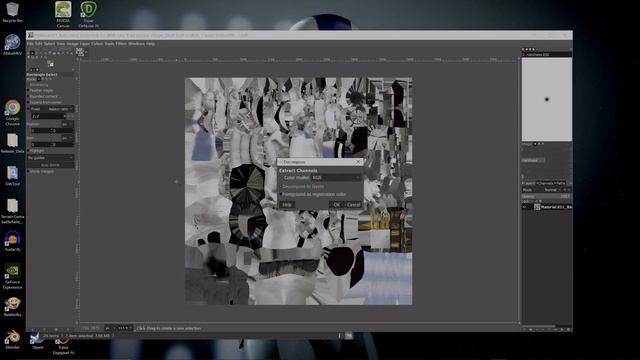This screenshot has width=640, height=360.
Task: Open the Size unit px dropdown
Action: [67, 138]
